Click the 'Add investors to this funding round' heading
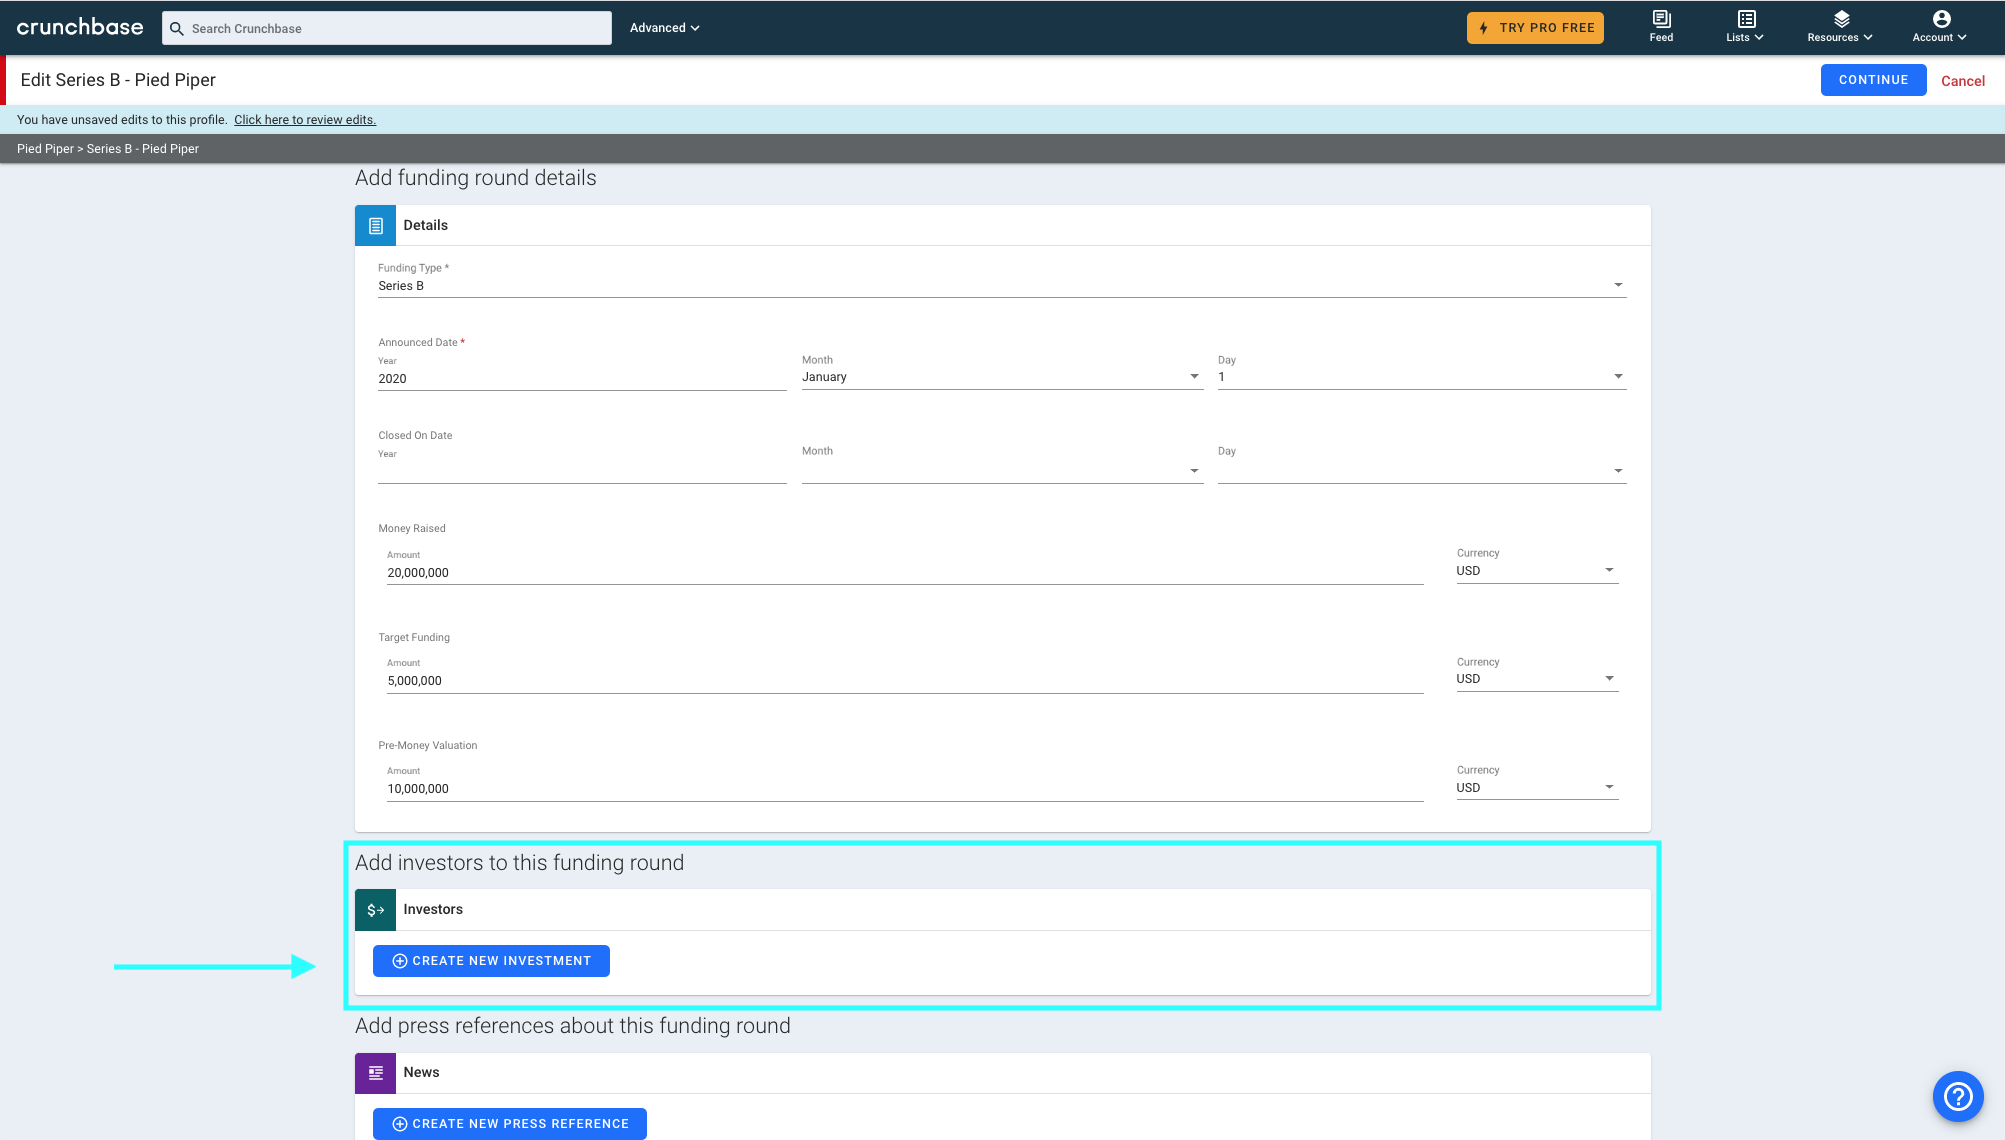The height and width of the screenshot is (1140, 2005). point(519,863)
